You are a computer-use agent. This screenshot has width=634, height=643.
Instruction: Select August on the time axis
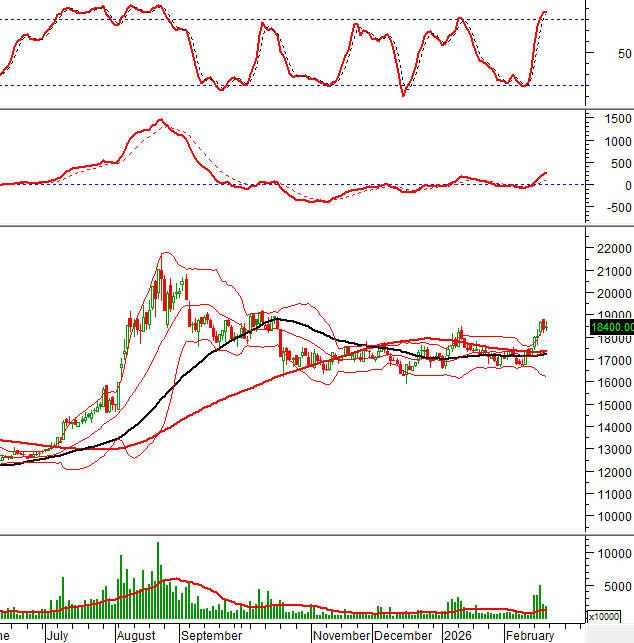[134, 635]
